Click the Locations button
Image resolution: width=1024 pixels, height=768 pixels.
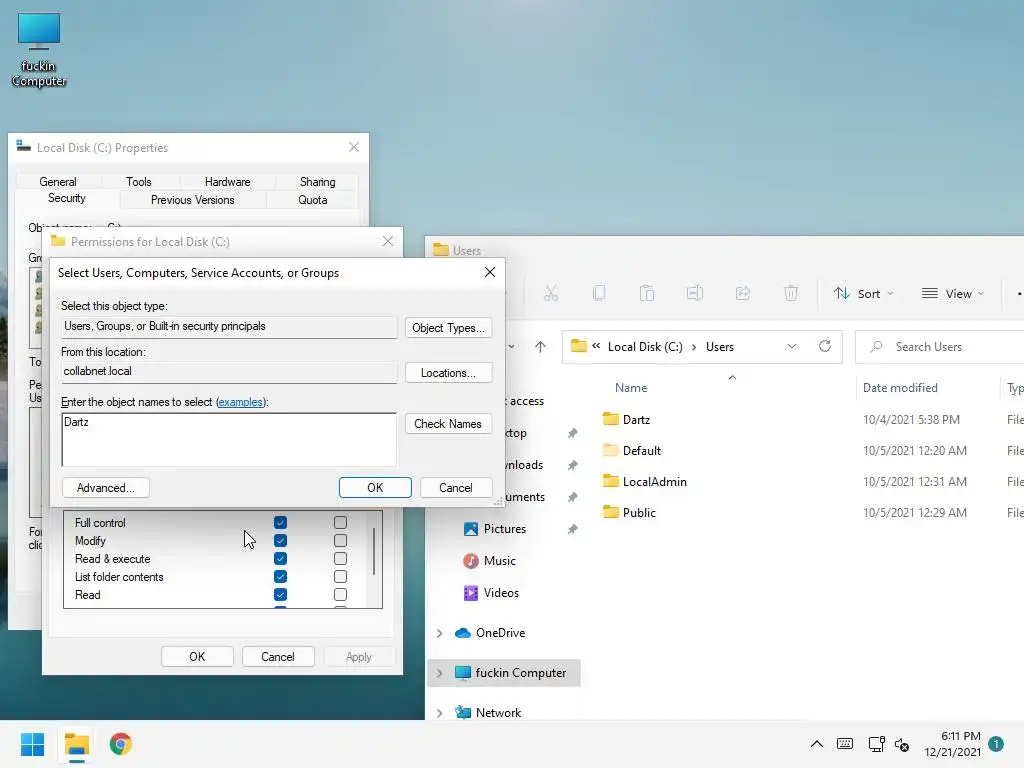point(449,373)
